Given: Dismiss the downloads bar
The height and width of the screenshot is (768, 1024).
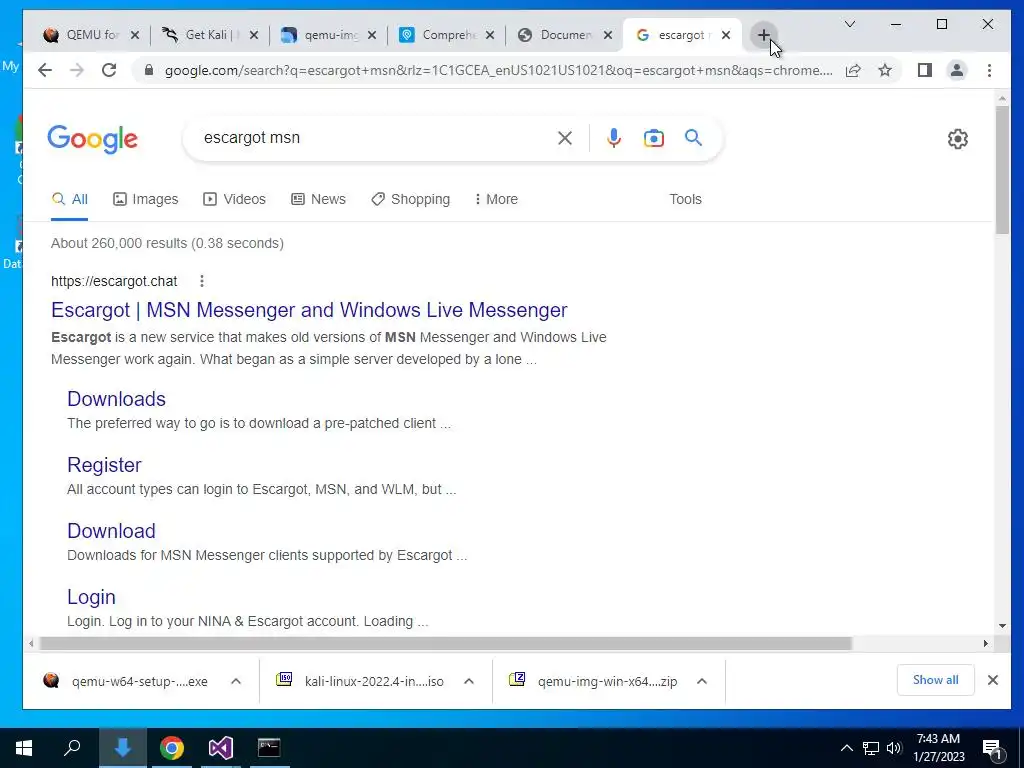Looking at the screenshot, I should click(x=993, y=680).
